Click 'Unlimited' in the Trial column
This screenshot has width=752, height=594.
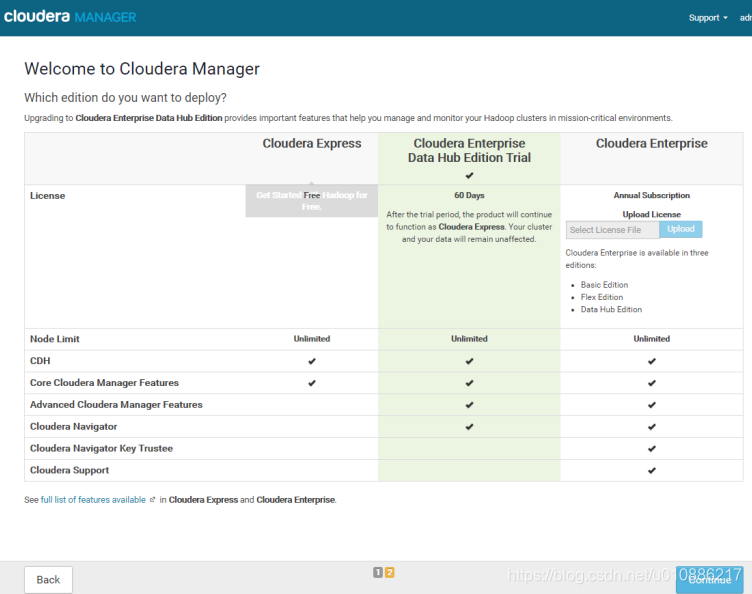point(469,338)
